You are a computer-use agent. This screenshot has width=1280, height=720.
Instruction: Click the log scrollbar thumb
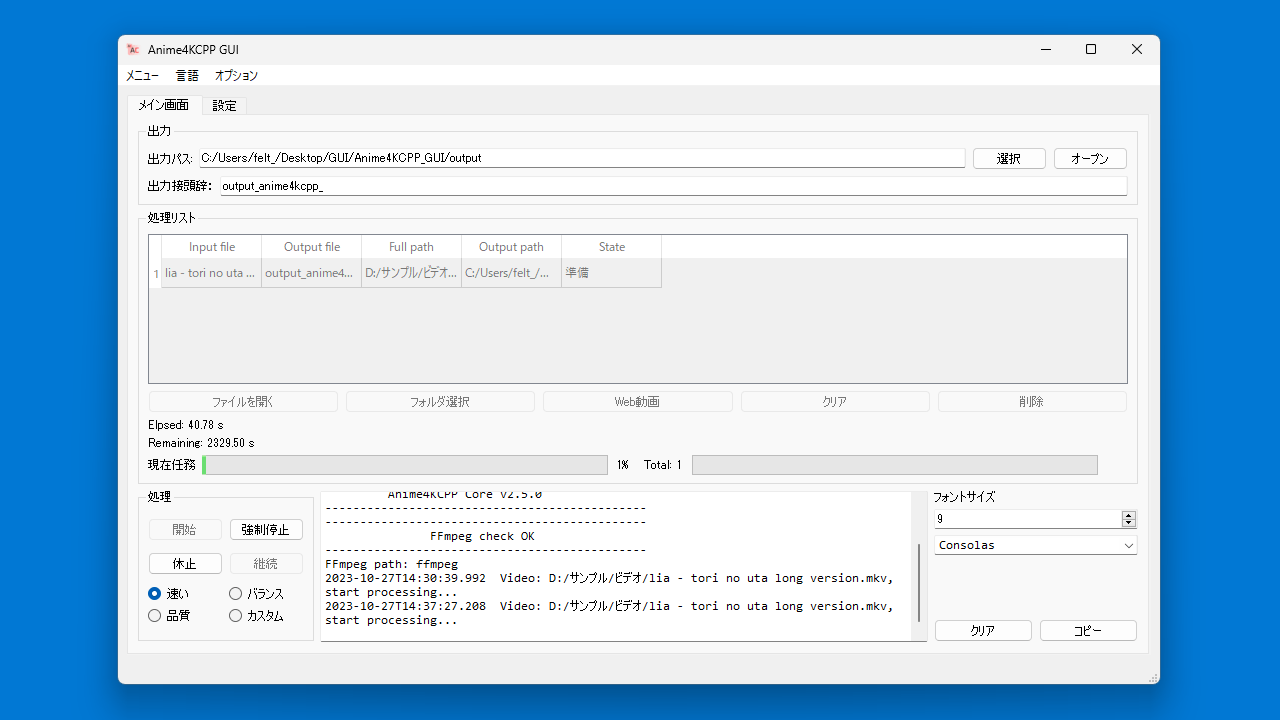[919, 583]
